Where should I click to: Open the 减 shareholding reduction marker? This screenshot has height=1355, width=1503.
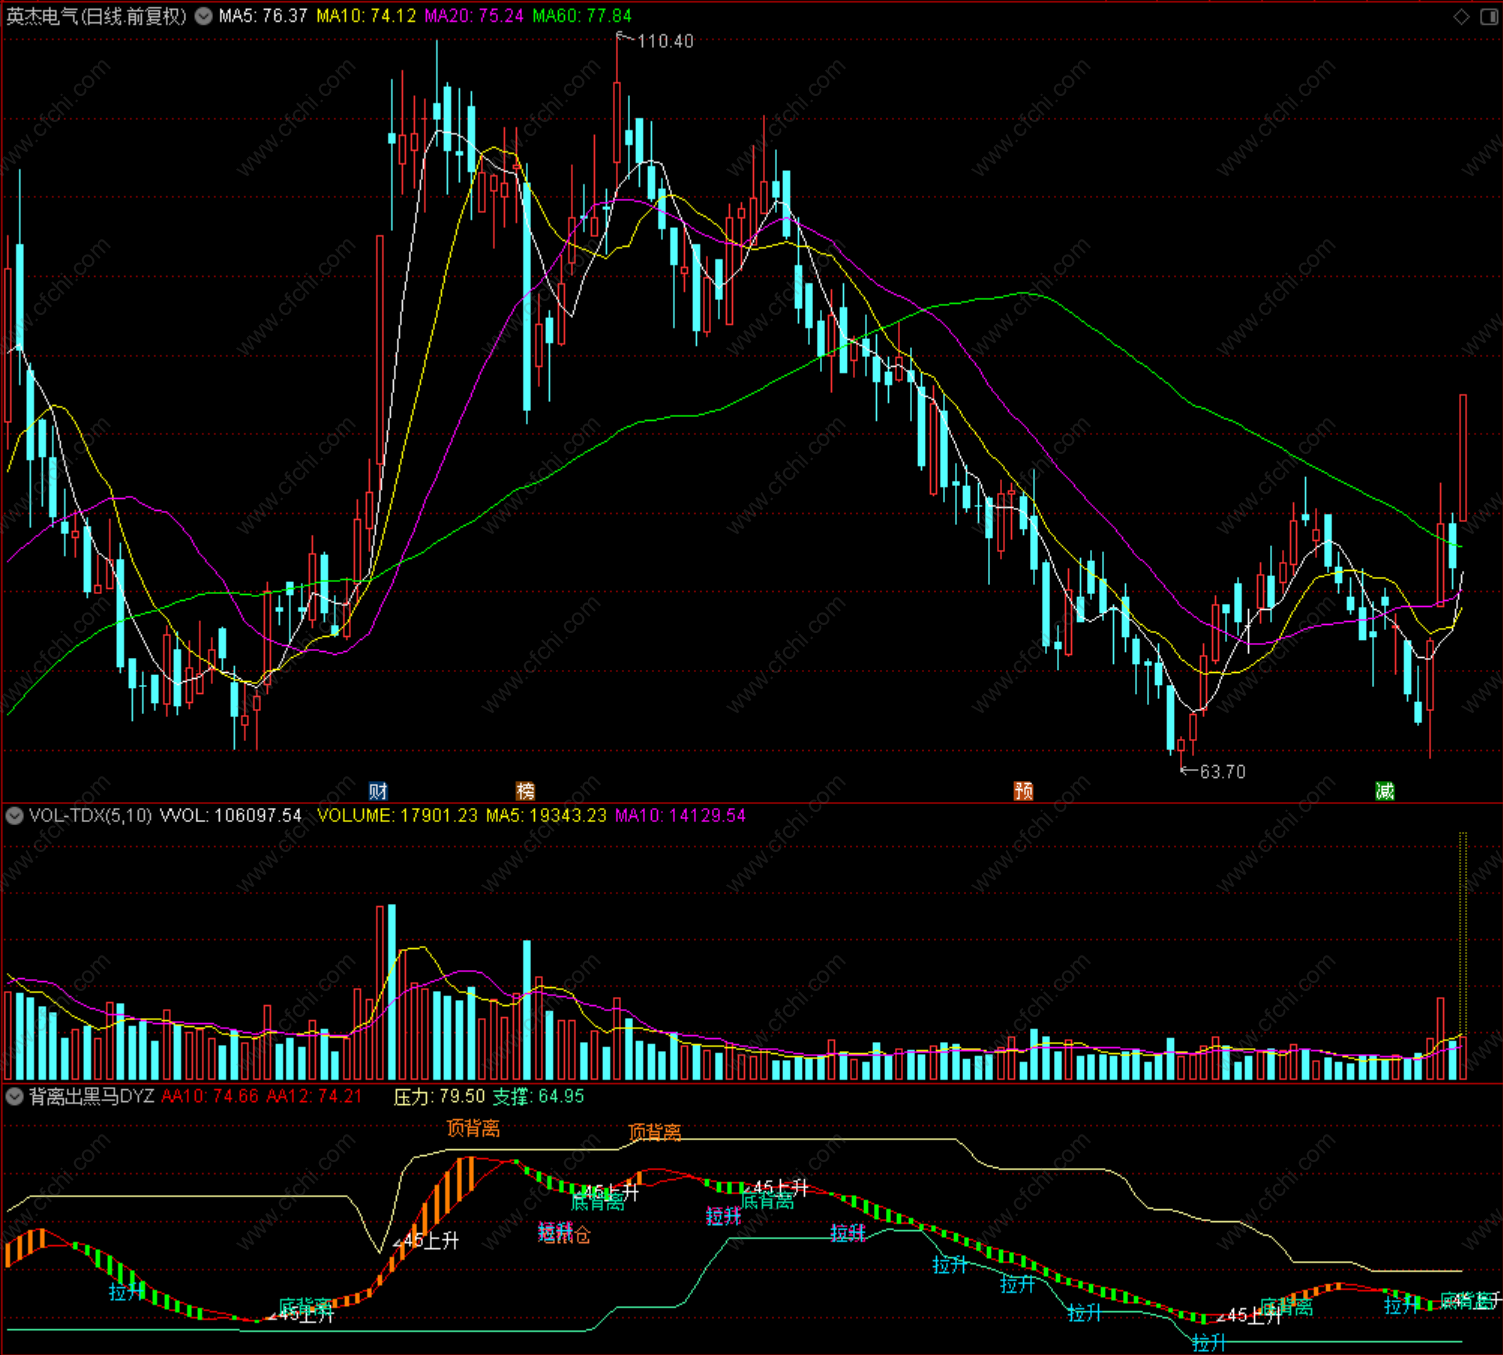[1385, 791]
